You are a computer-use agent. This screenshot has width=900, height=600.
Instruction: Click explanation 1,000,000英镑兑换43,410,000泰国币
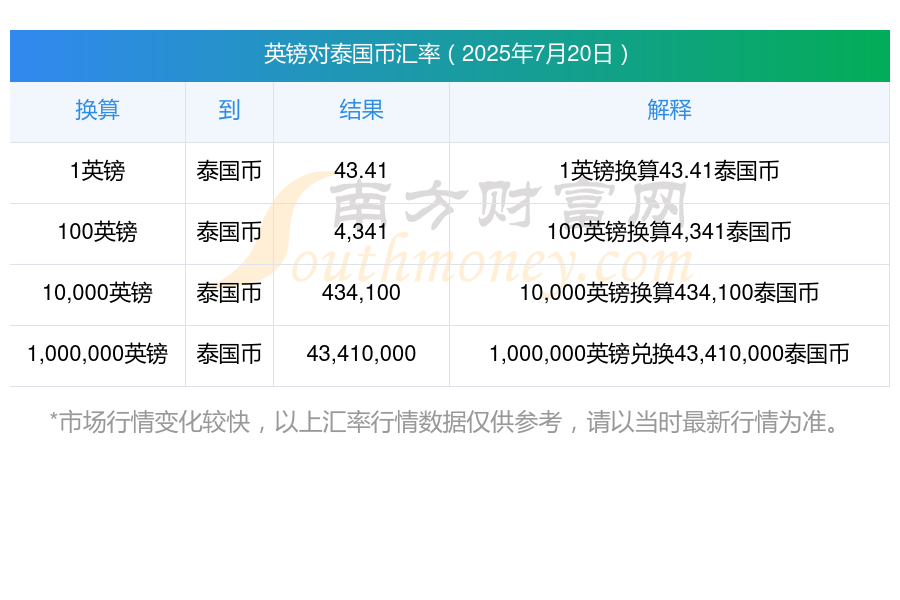click(x=669, y=354)
